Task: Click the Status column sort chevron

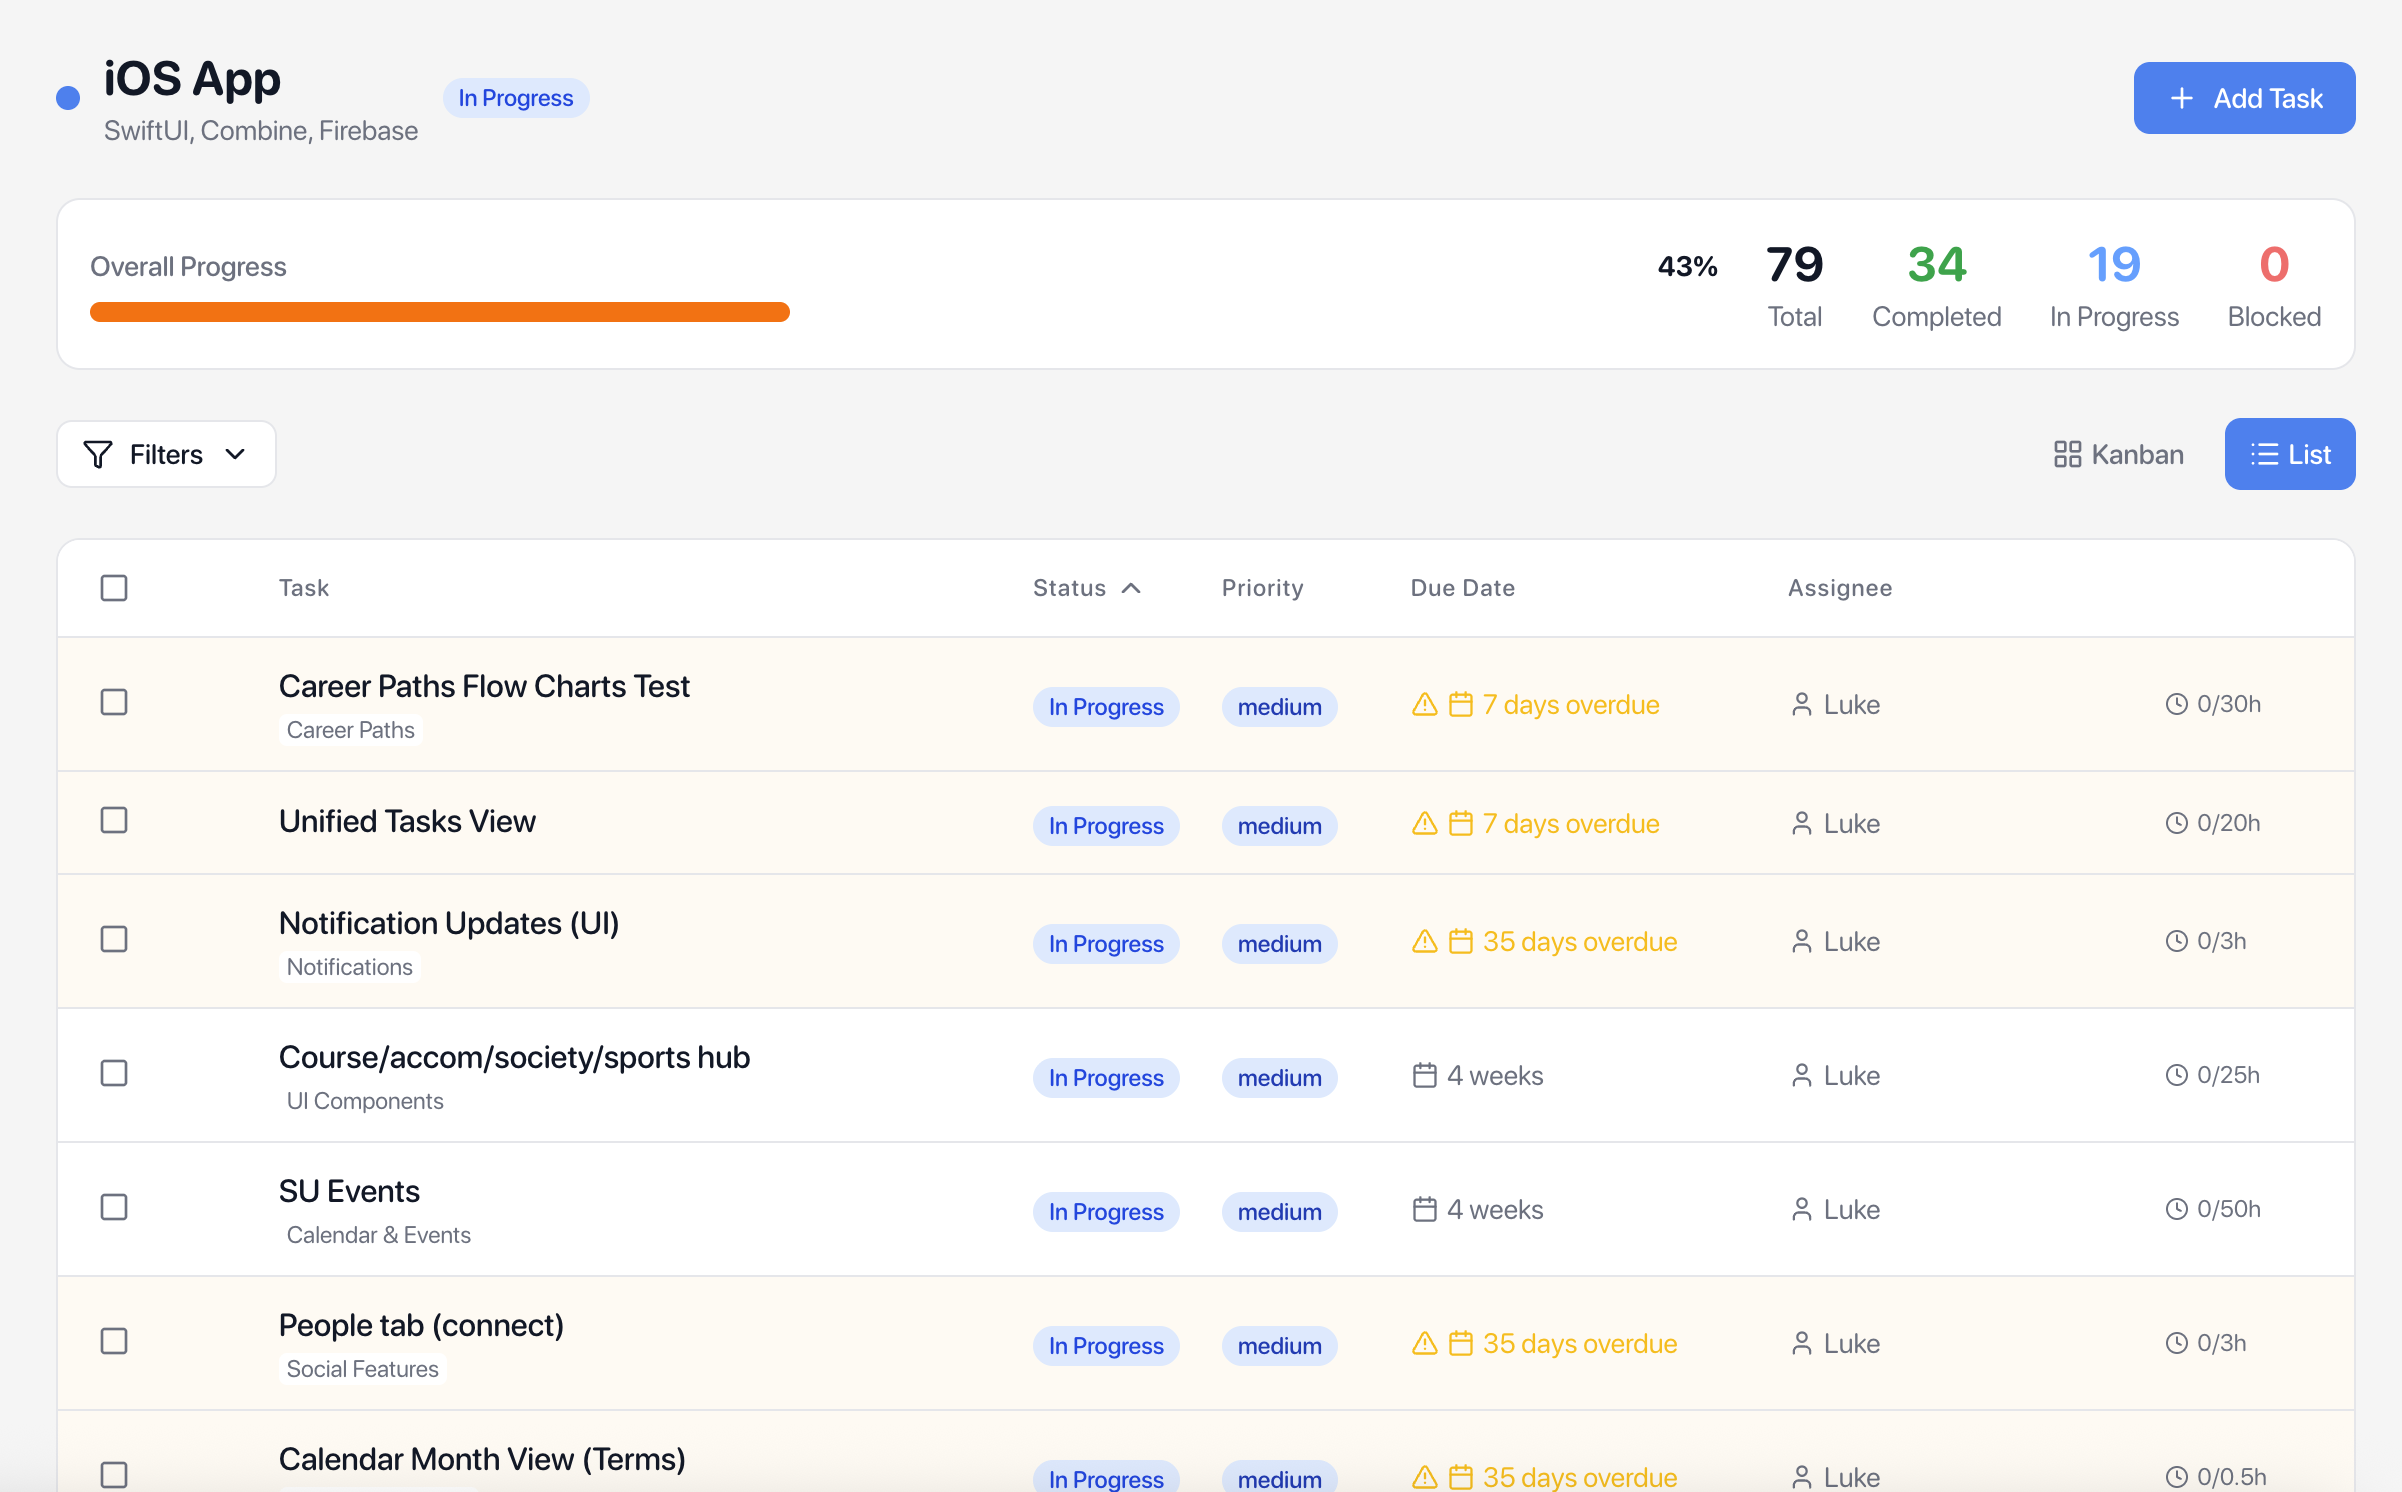Action: pos(1132,588)
